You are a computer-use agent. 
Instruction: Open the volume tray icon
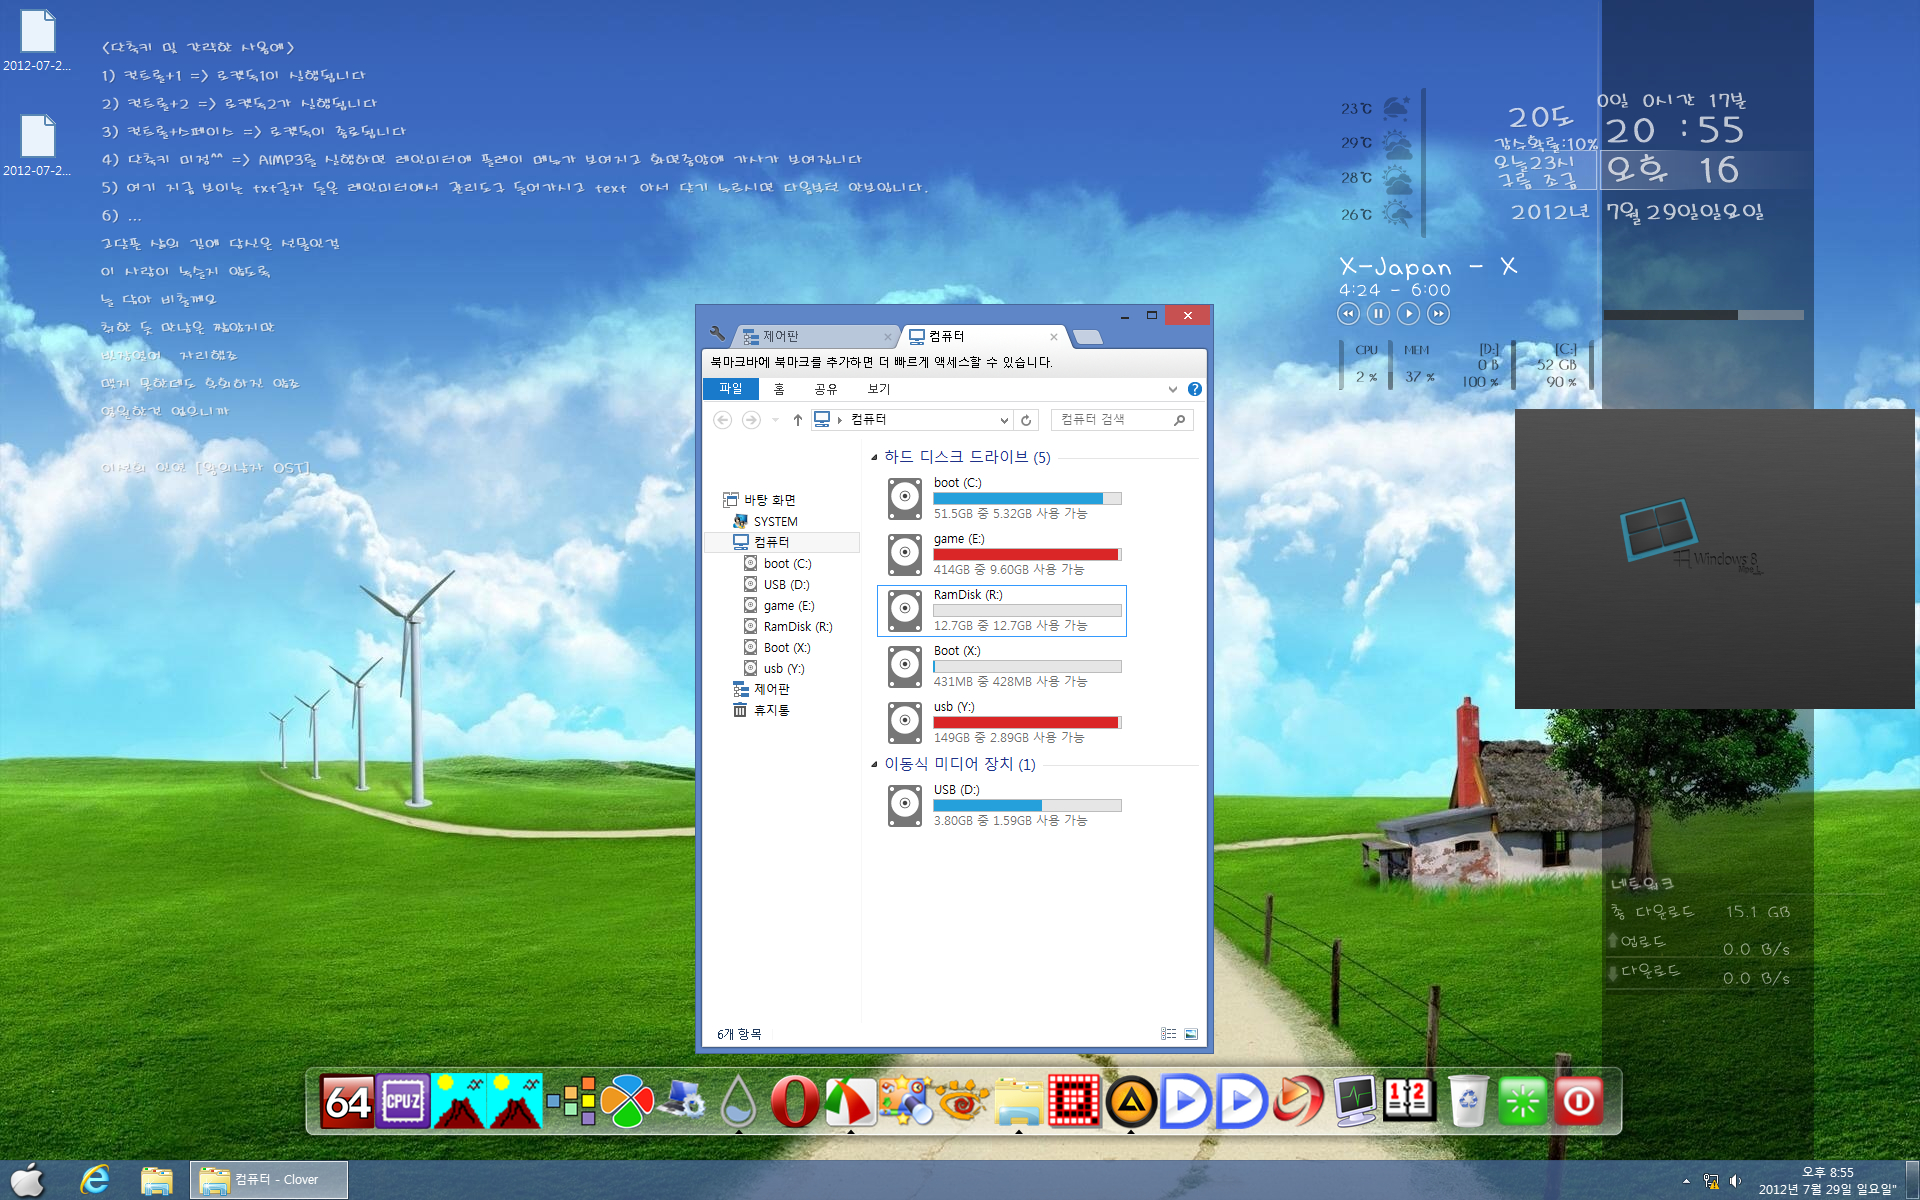[x=1735, y=1181]
